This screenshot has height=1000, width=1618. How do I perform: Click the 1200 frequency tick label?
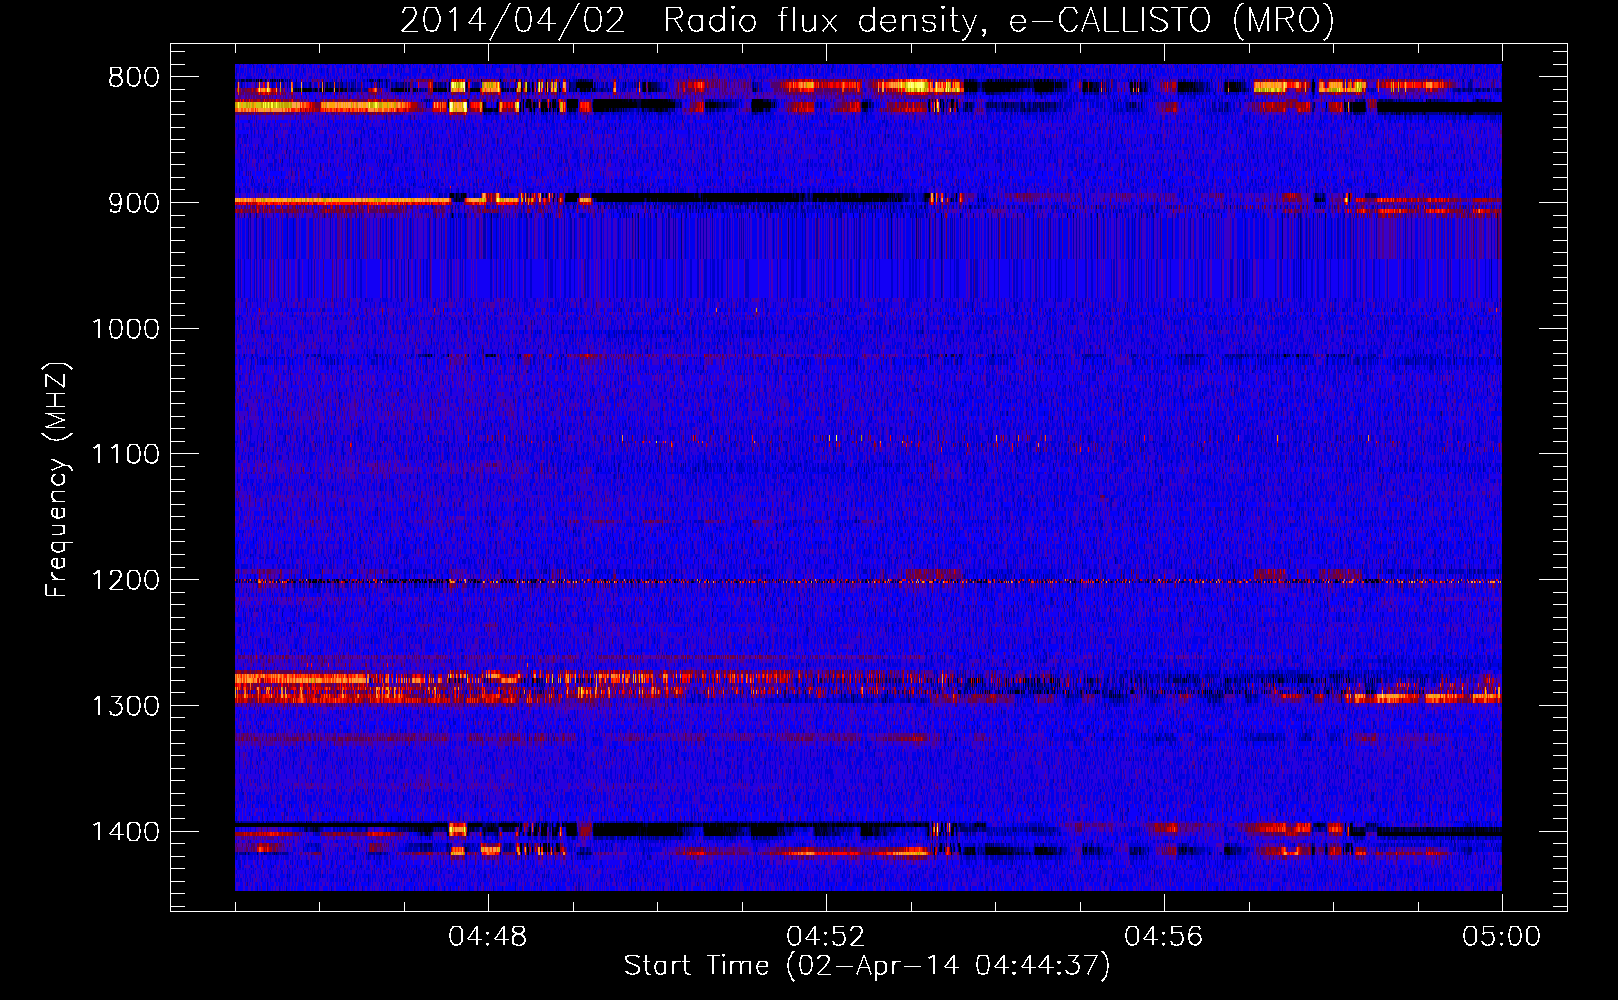pos(125,581)
